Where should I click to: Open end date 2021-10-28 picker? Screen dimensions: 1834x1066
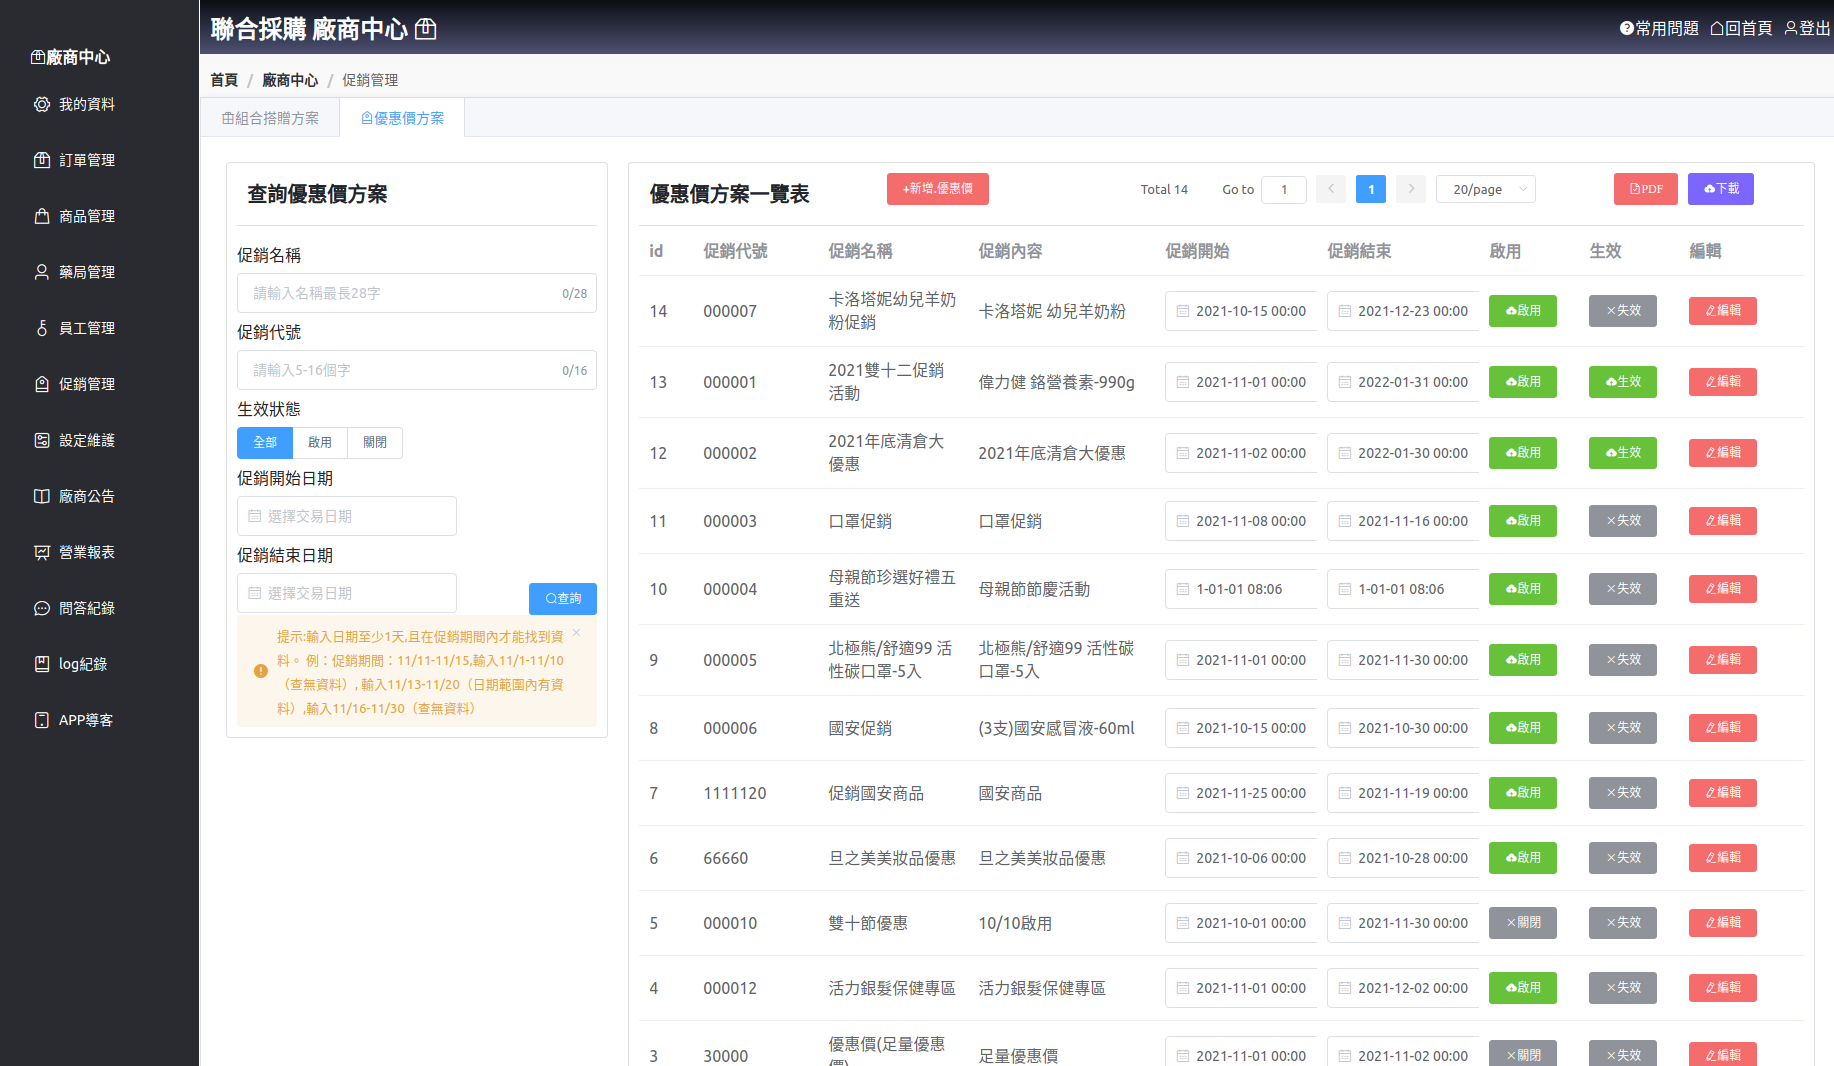pyautogui.click(x=1403, y=858)
